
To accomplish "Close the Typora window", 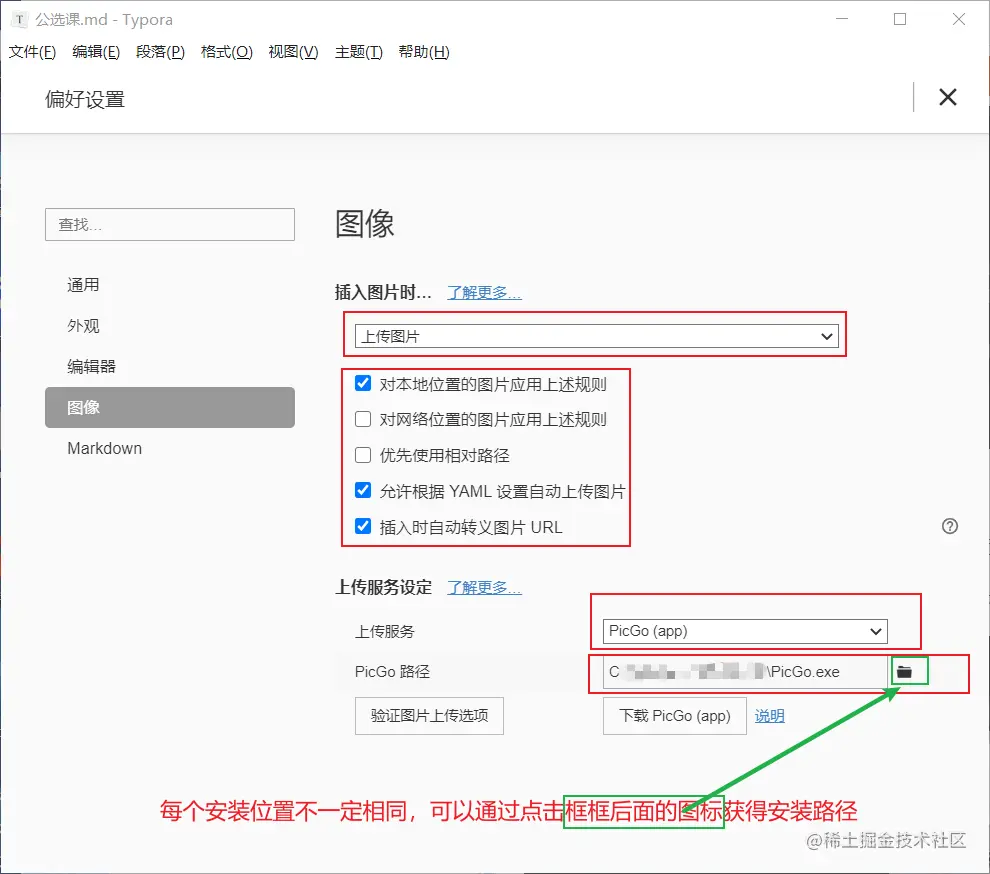I will click(x=958, y=20).
